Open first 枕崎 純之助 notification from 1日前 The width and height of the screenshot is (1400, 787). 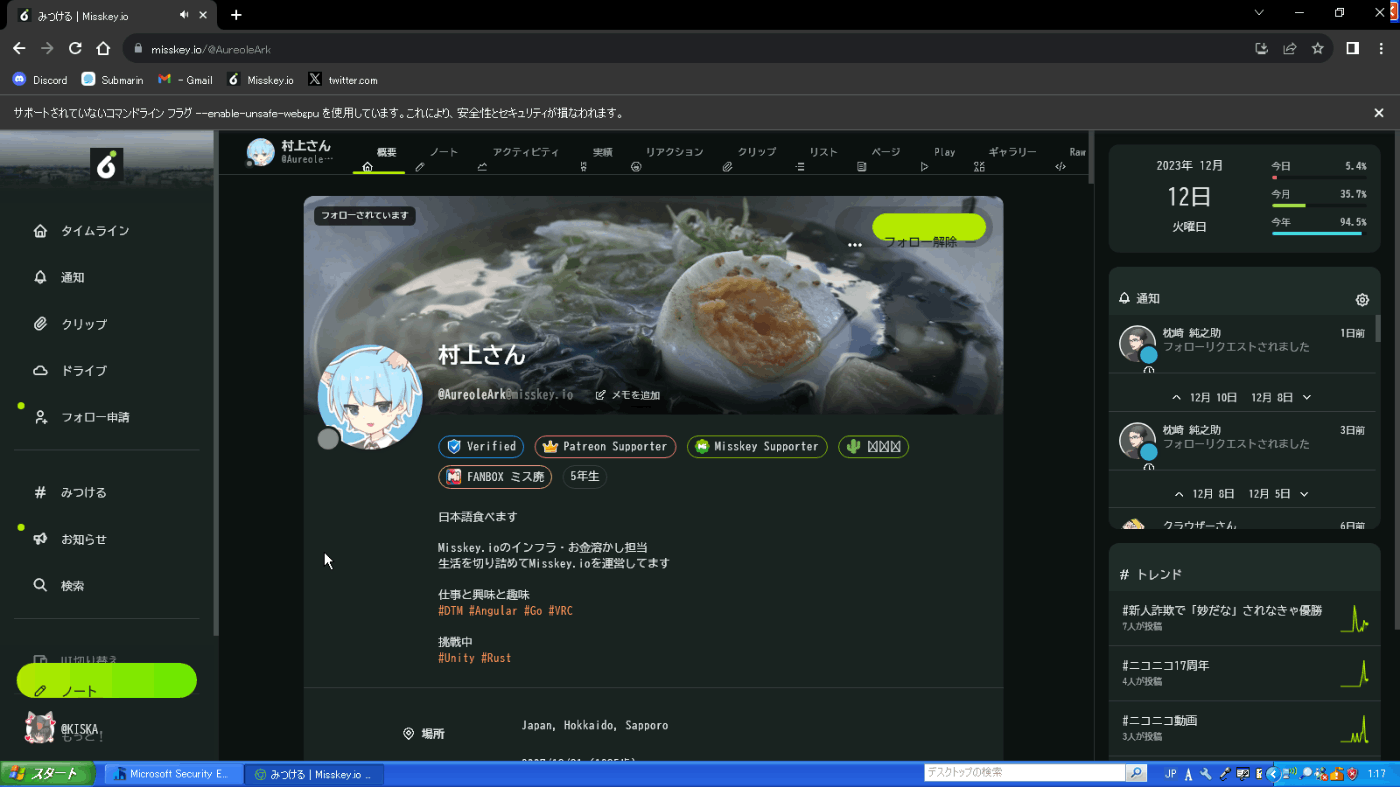1243,344
